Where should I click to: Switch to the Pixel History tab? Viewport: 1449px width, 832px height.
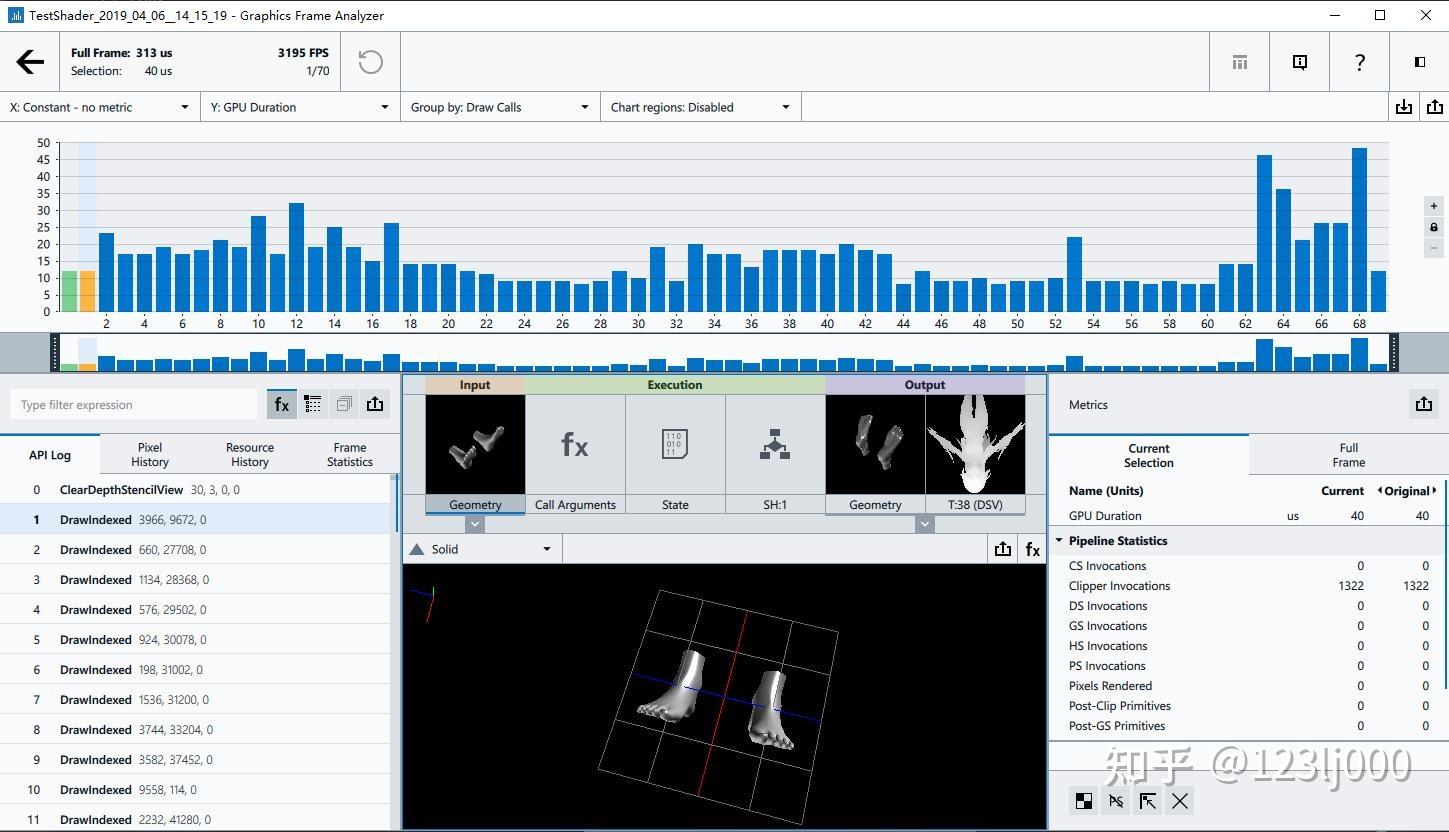(x=150, y=455)
